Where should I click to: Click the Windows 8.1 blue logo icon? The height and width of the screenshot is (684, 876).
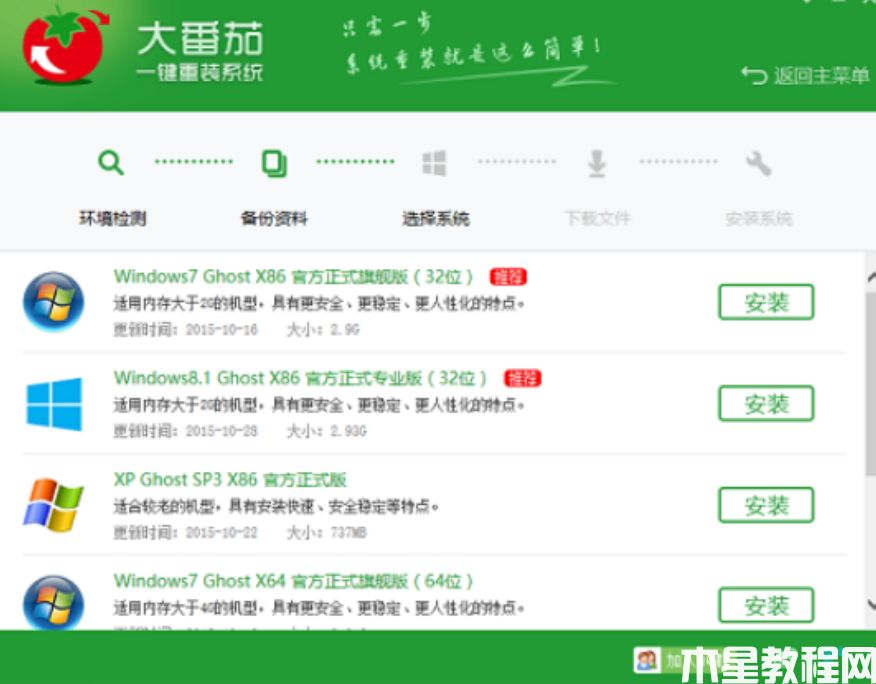click(54, 404)
